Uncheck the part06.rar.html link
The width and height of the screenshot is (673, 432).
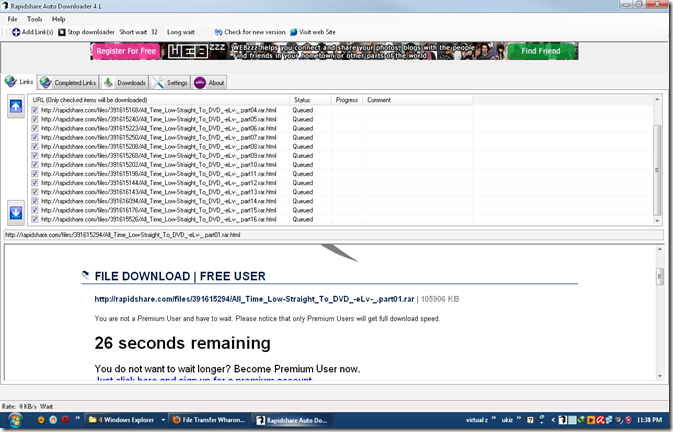(35, 128)
